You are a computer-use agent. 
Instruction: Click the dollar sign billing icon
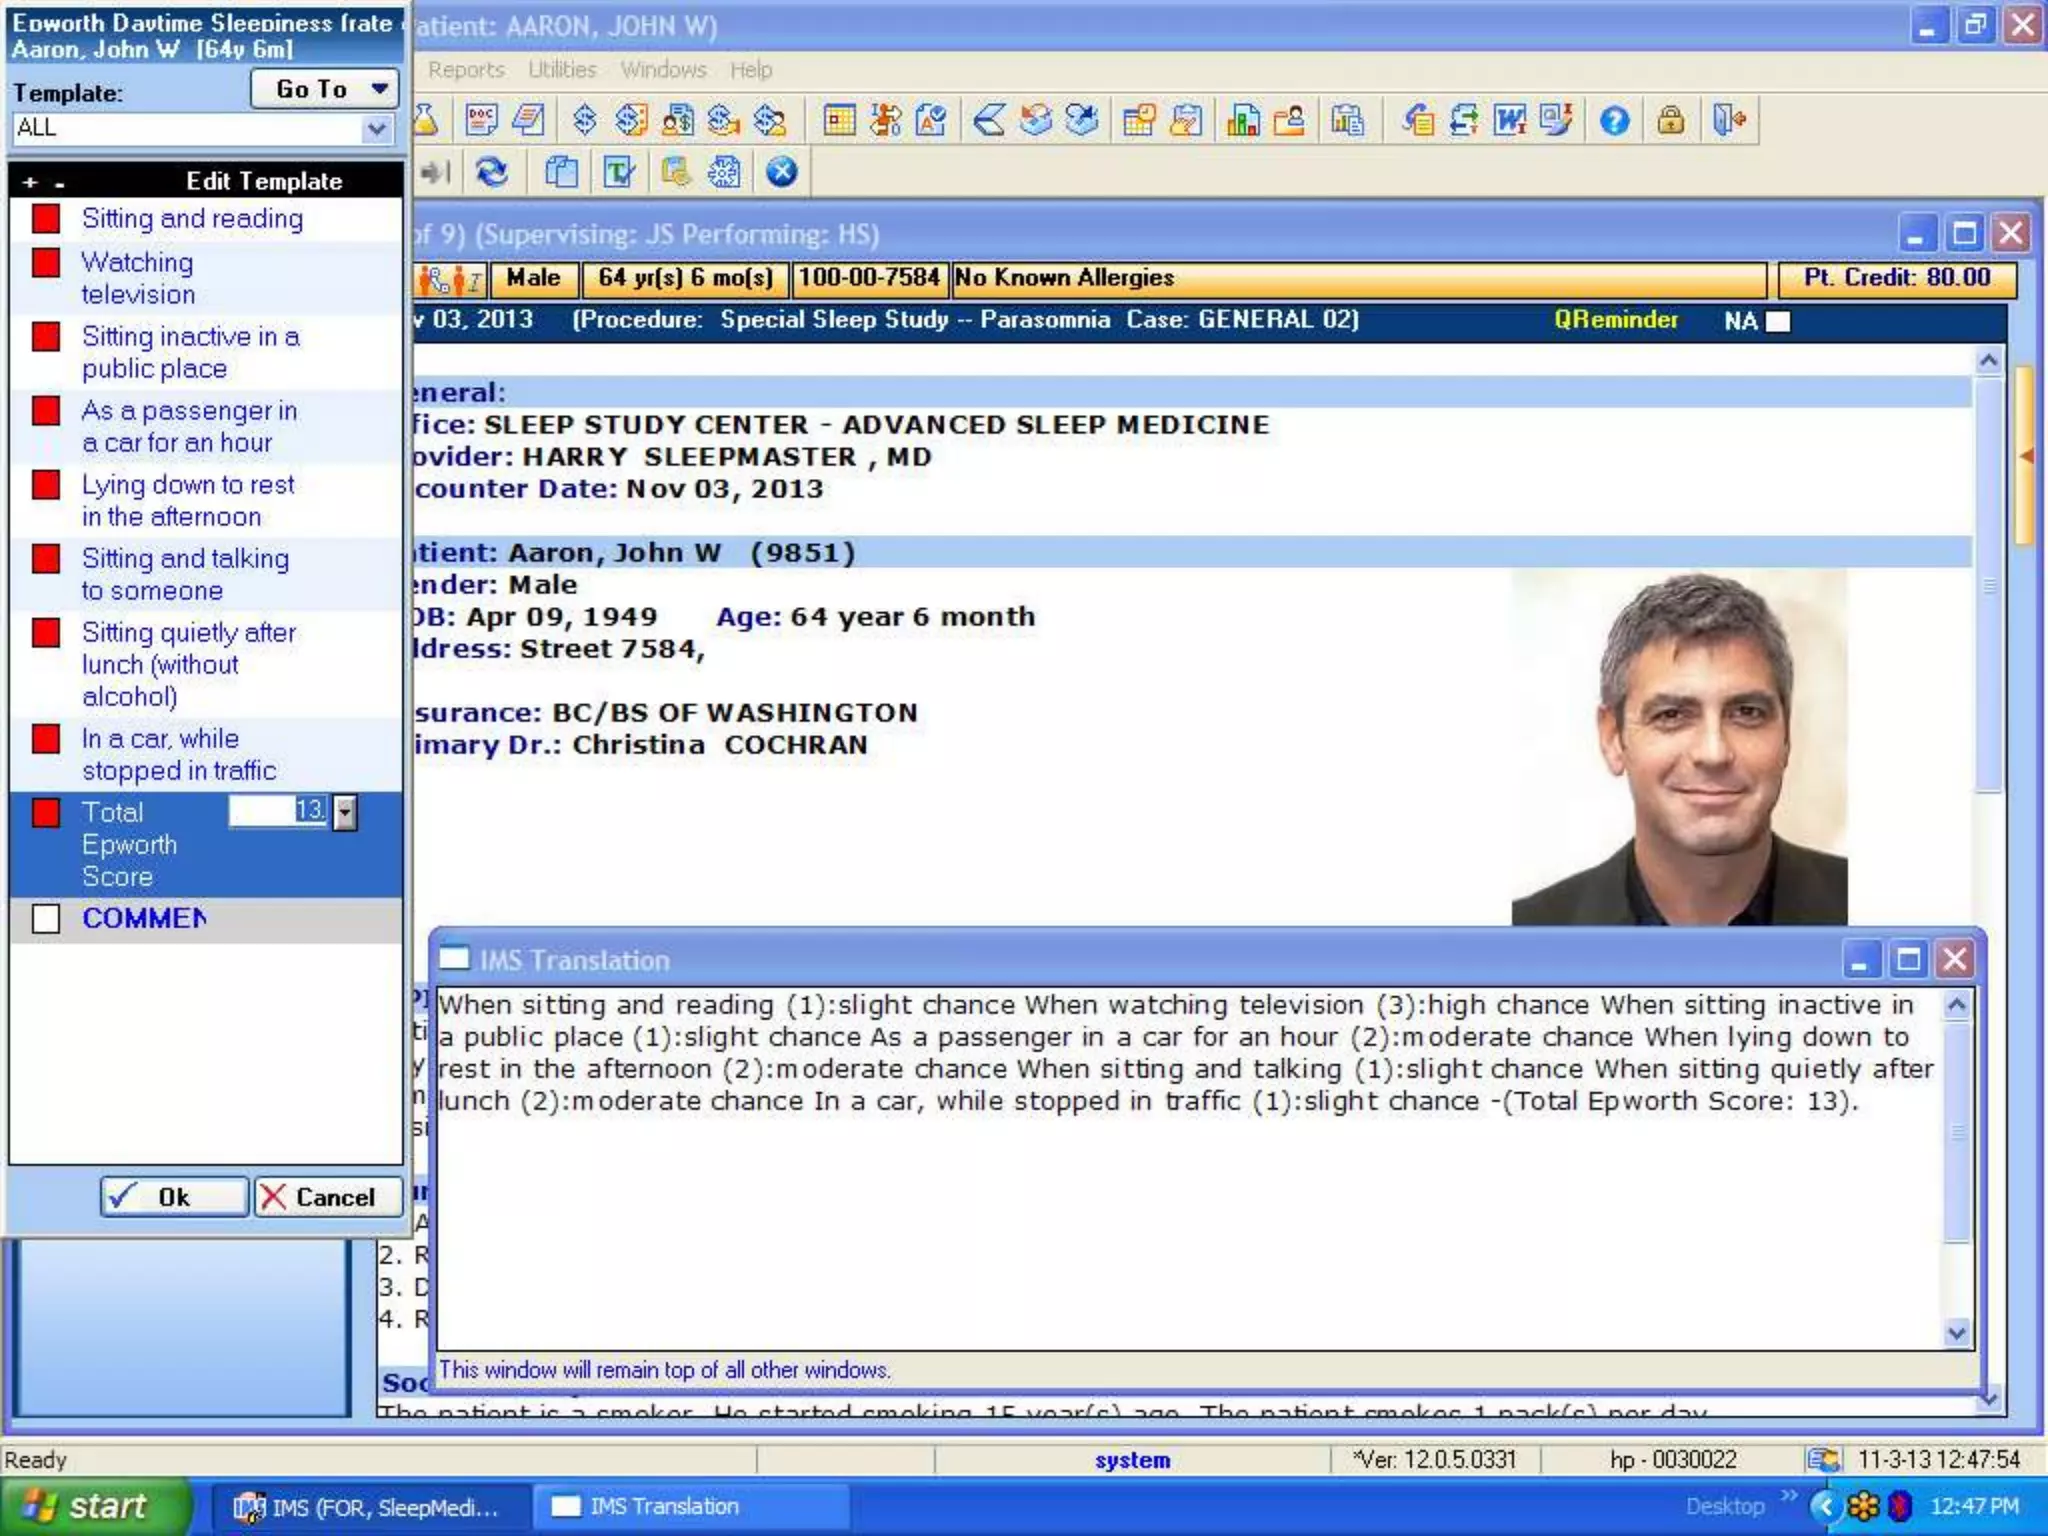[x=585, y=121]
